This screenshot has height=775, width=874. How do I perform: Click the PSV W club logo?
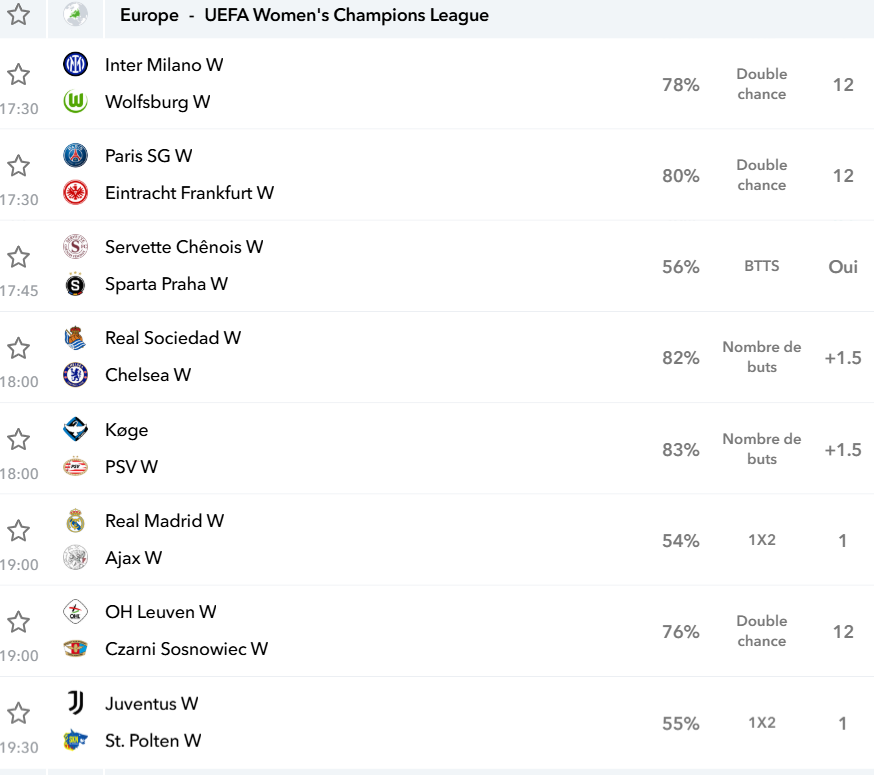pyautogui.click(x=75, y=466)
